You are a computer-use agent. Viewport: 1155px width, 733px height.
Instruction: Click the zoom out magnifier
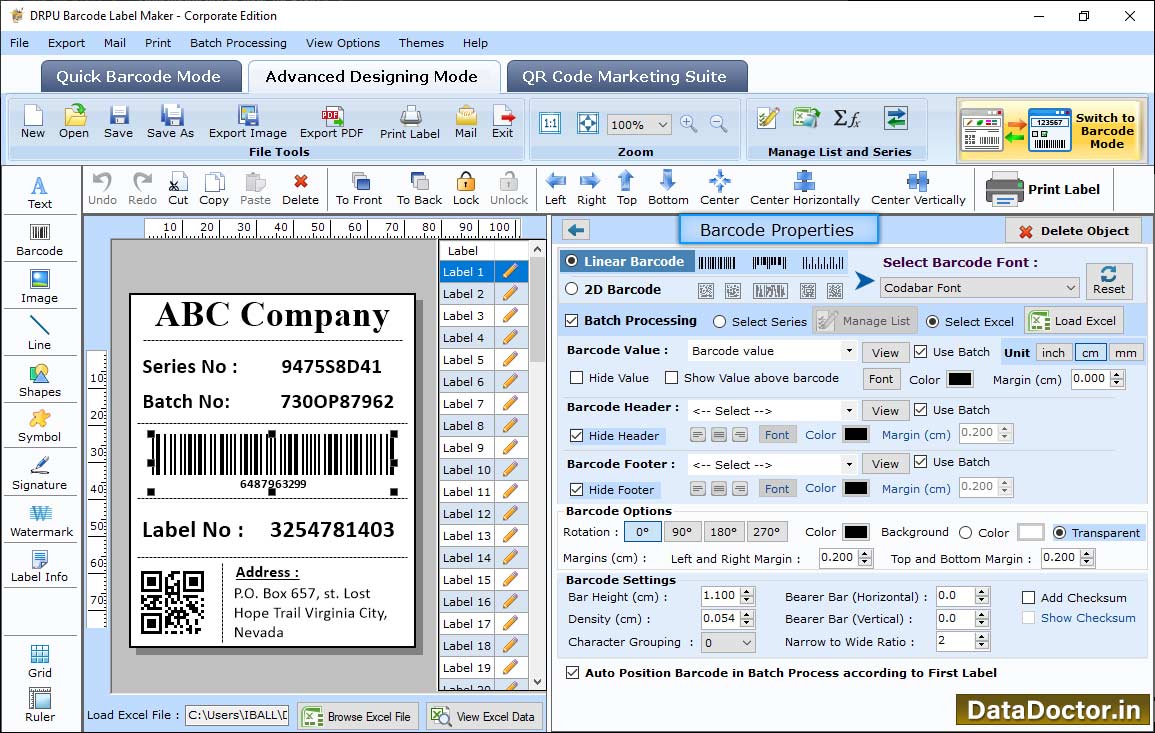coord(718,124)
